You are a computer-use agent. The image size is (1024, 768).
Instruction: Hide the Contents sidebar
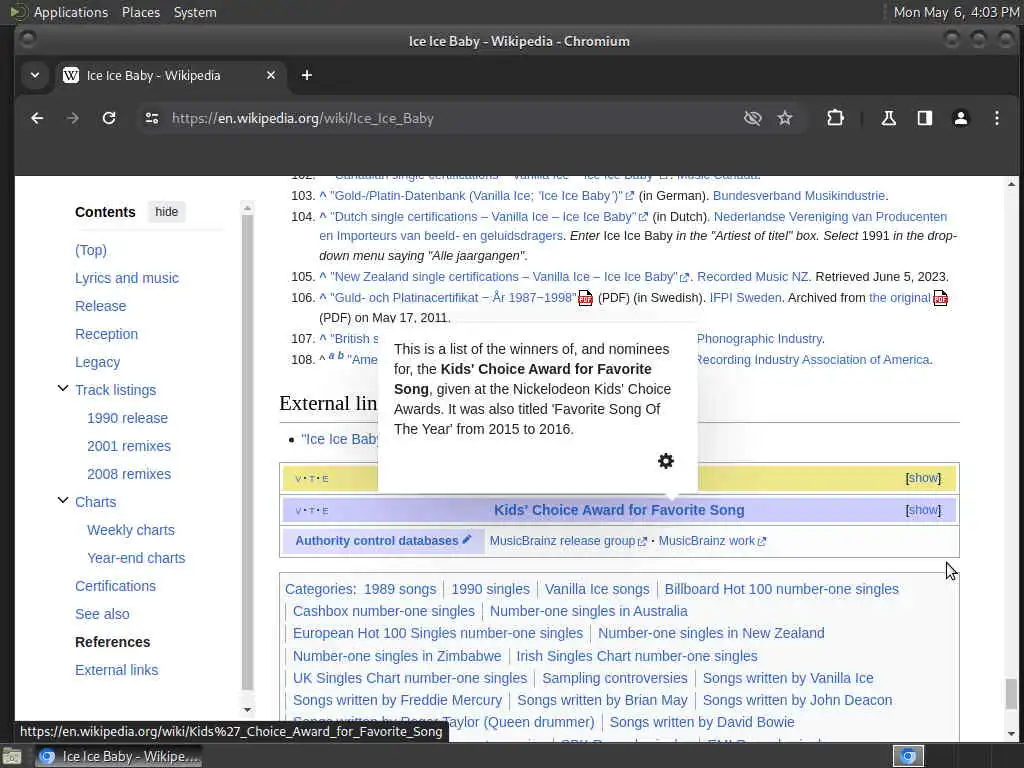point(167,212)
